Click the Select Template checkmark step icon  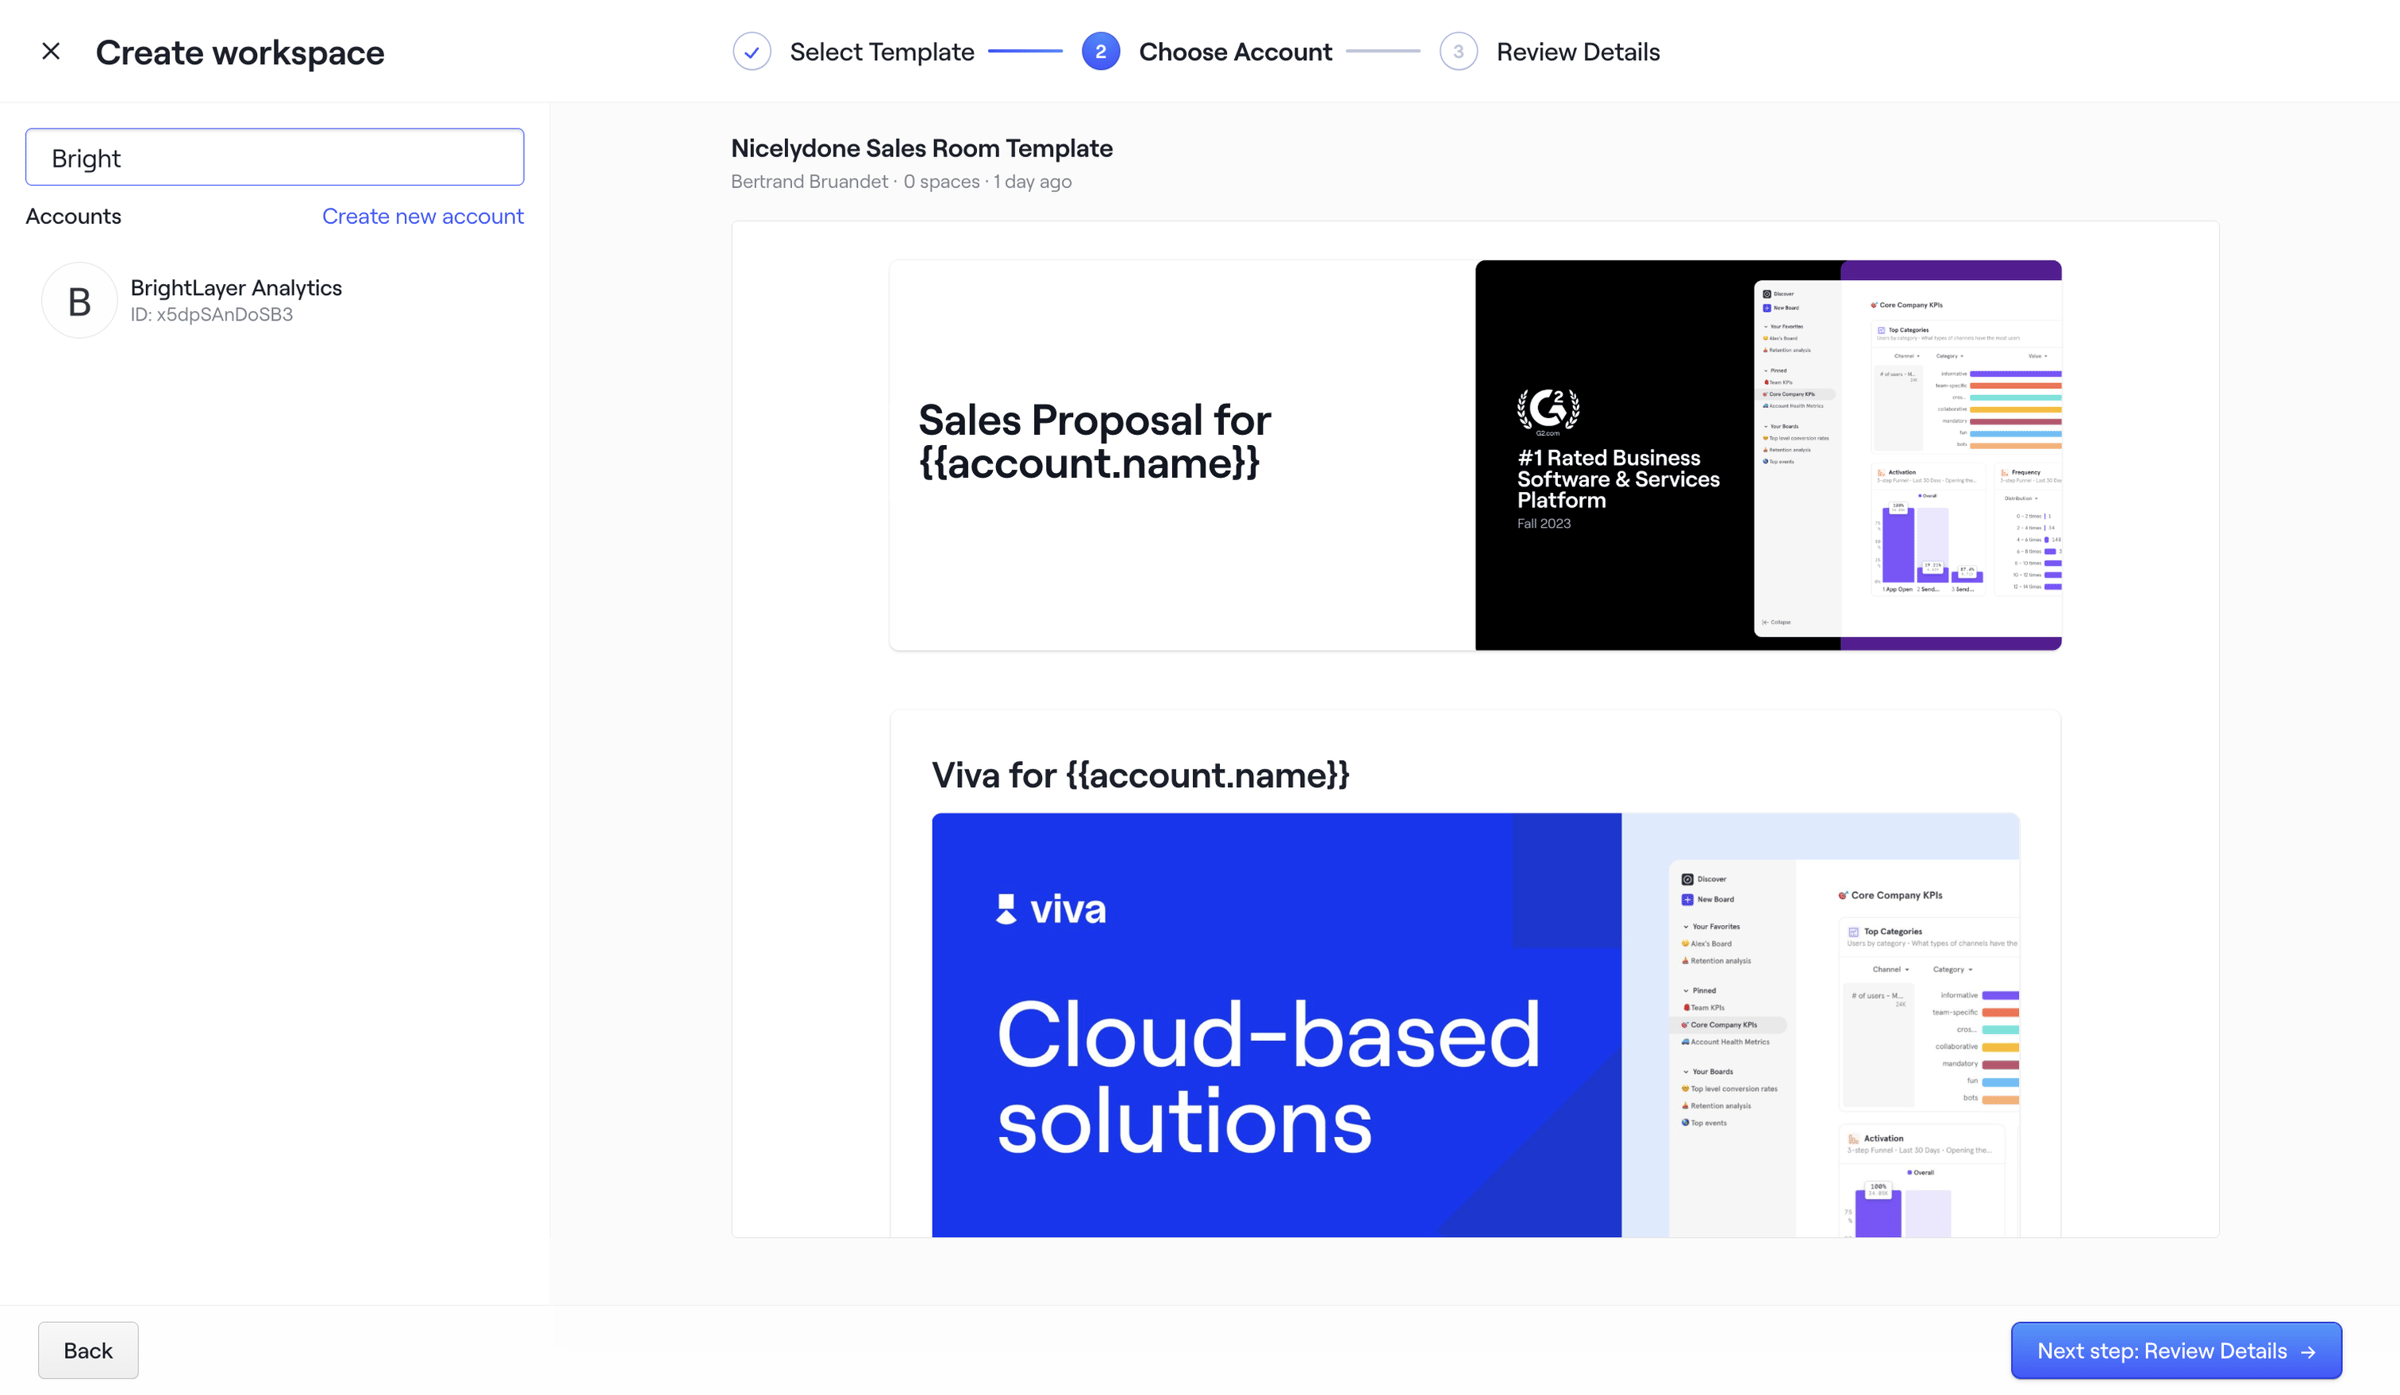point(751,51)
